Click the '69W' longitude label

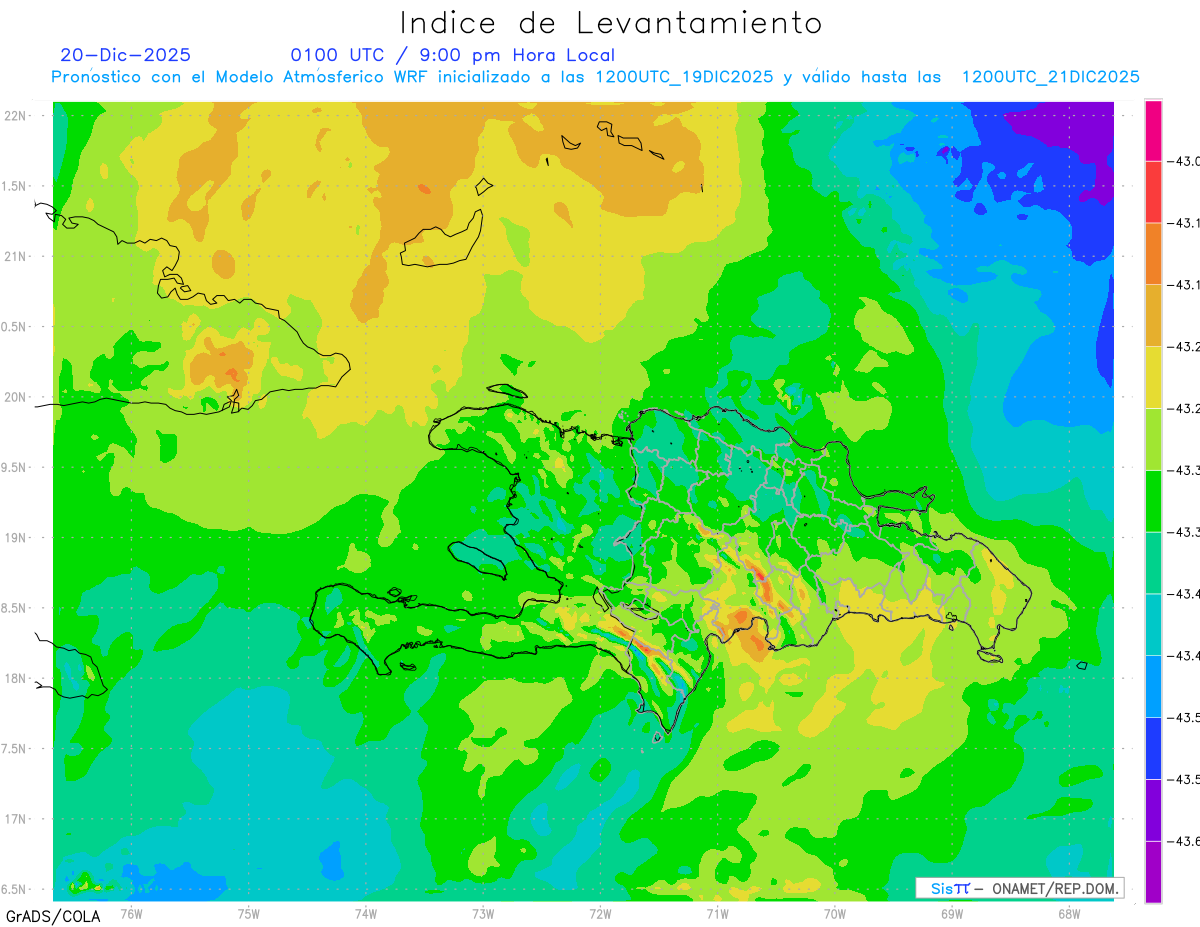pos(952,913)
